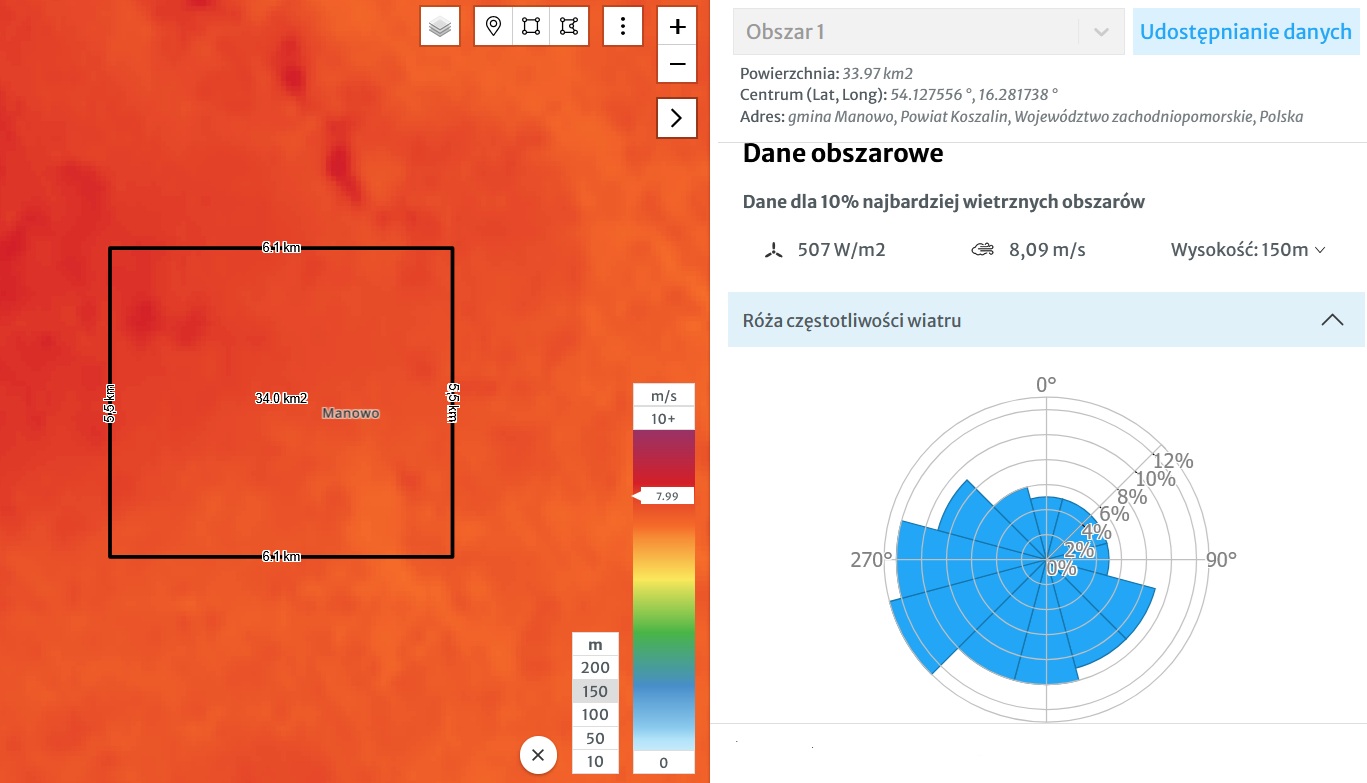Select 50 m height option
This screenshot has height=783, width=1367.
[x=595, y=739]
